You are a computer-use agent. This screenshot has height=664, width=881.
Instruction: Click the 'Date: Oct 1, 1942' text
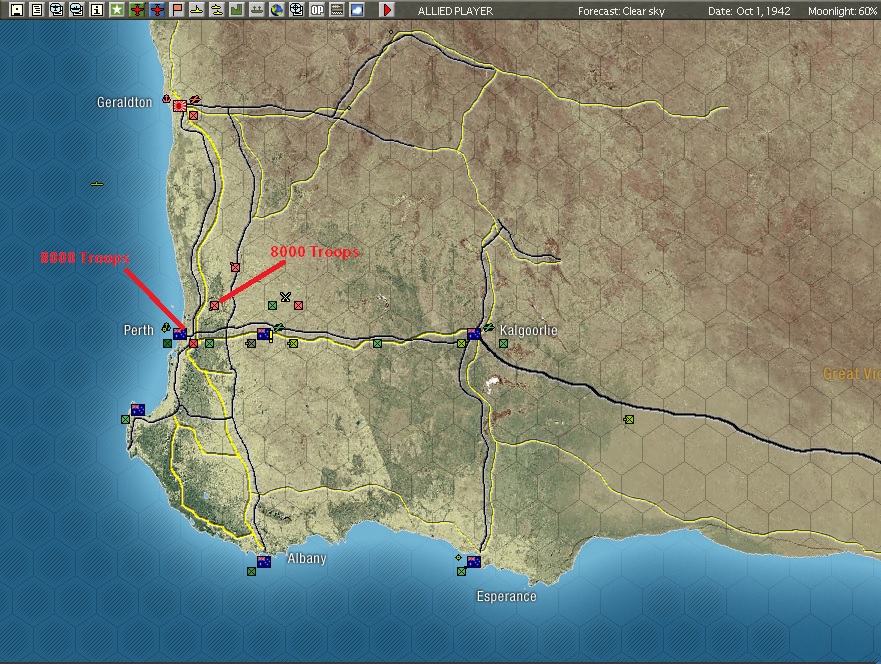[x=749, y=11]
